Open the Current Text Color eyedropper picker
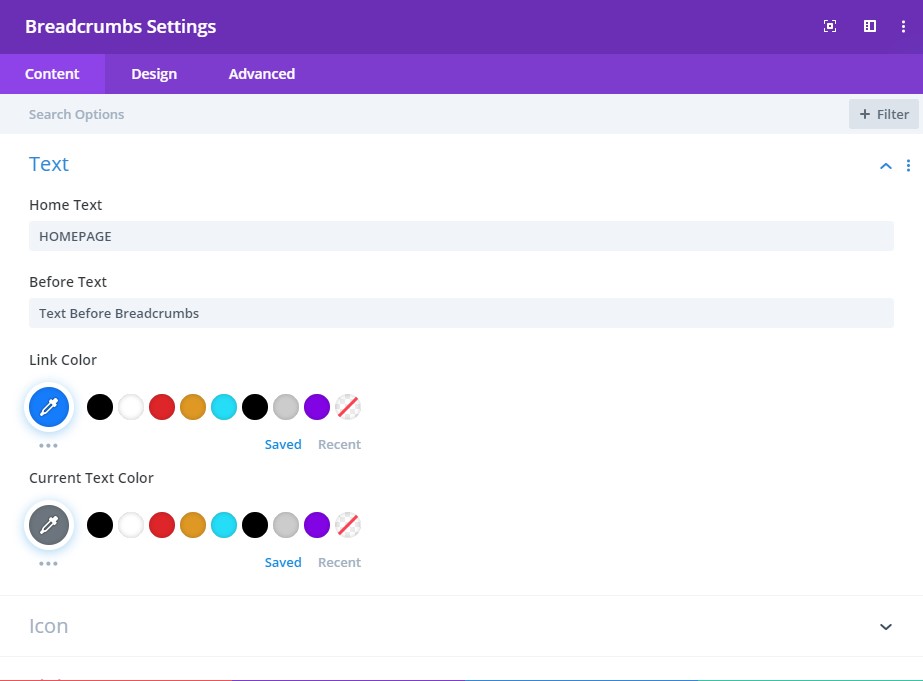This screenshot has height=681, width=923. click(49, 525)
